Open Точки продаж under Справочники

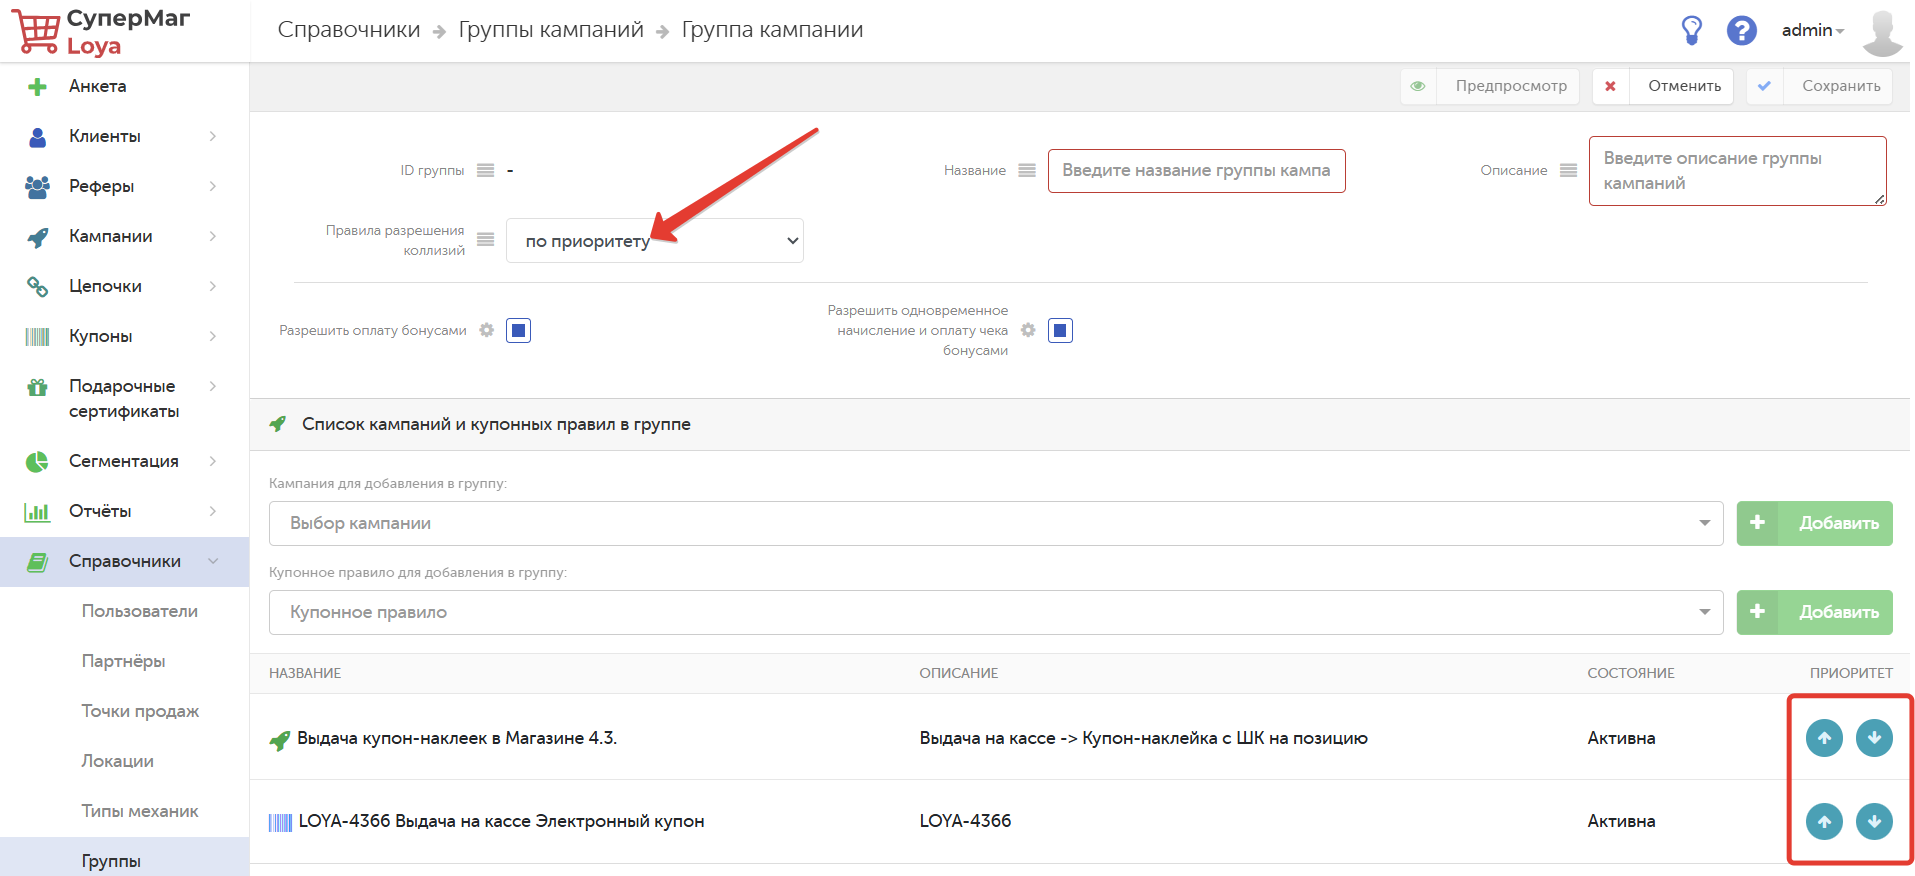coord(140,711)
